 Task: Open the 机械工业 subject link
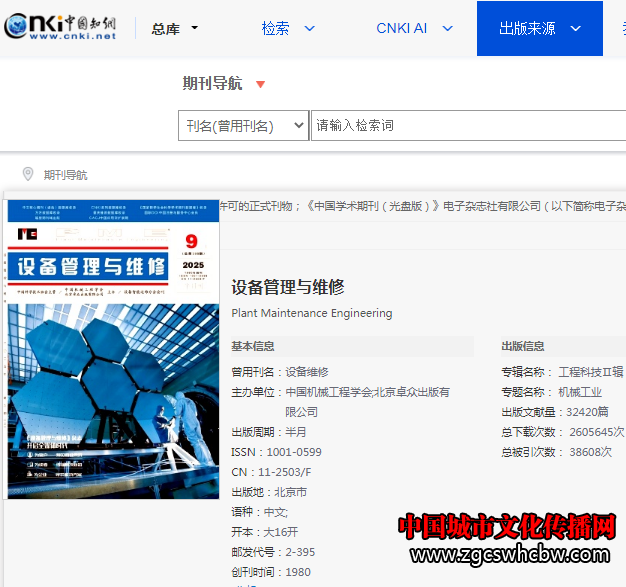579,392
